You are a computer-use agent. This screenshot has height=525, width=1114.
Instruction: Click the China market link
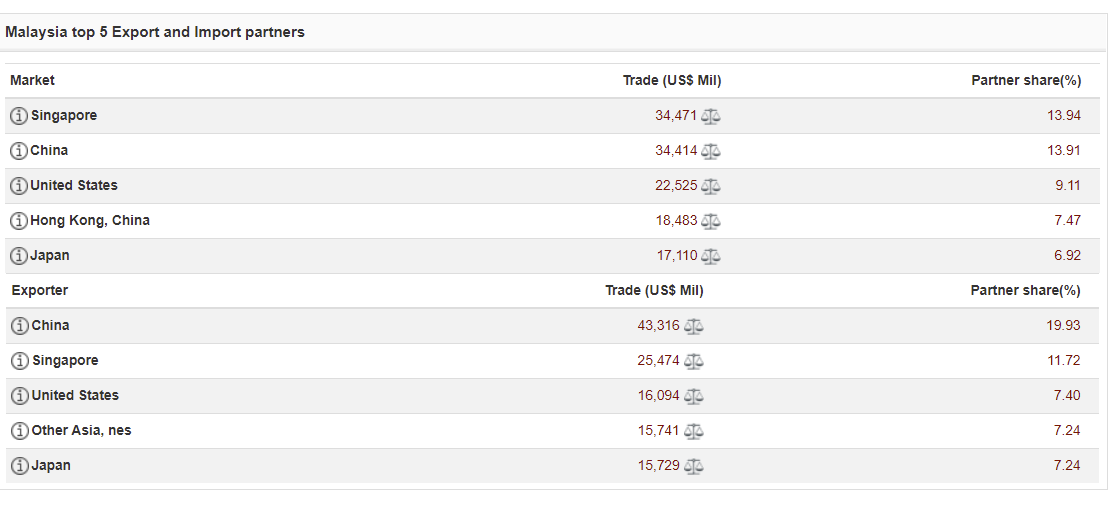[49, 150]
